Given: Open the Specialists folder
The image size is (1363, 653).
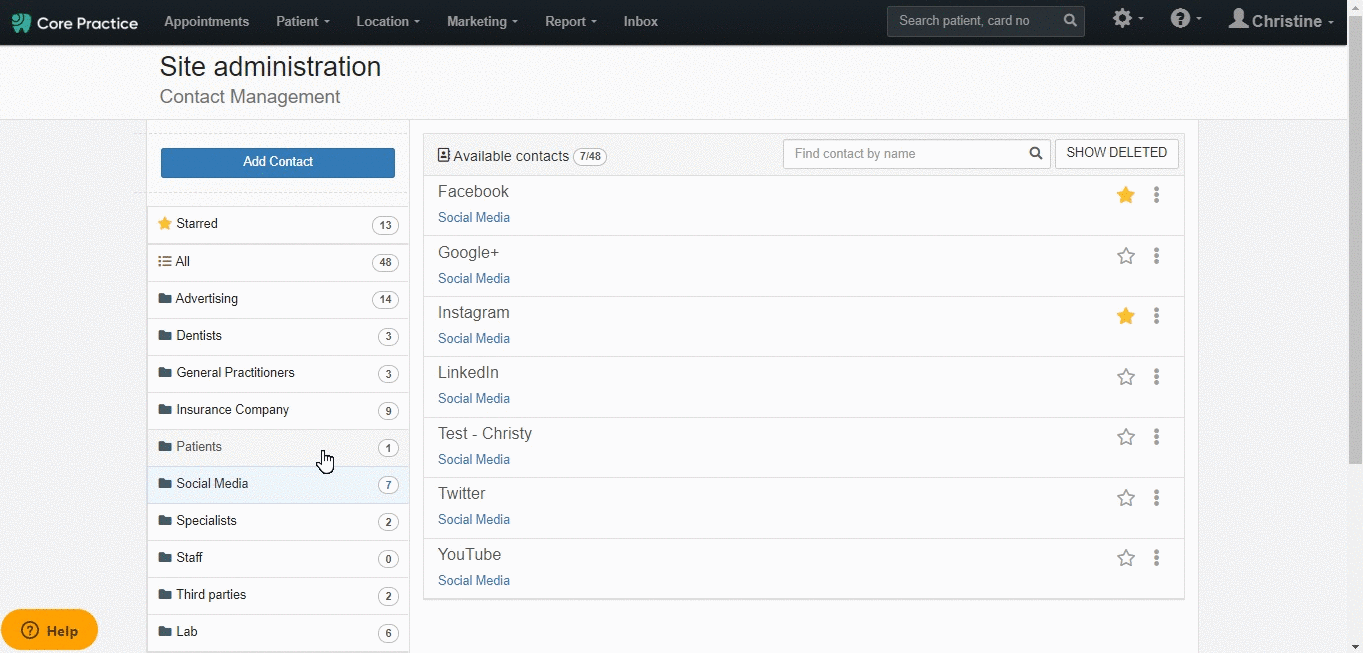Looking at the screenshot, I should pos(278,522).
